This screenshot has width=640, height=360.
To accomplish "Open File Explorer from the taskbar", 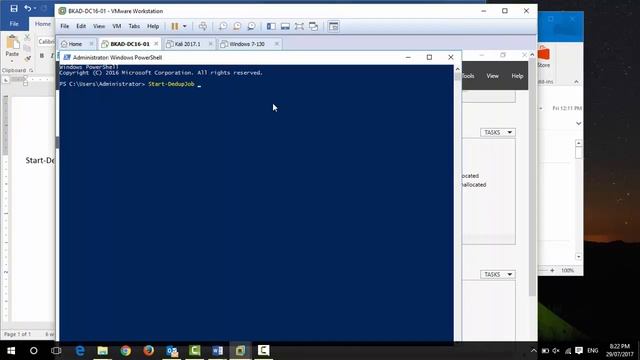I will point(102,351).
